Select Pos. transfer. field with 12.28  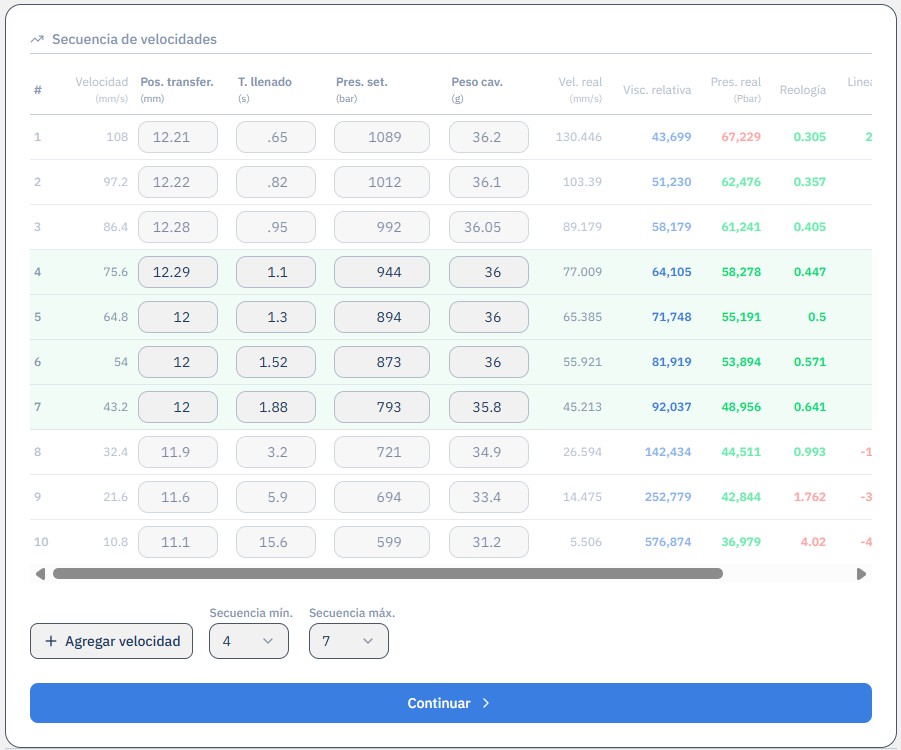[x=178, y=227]
